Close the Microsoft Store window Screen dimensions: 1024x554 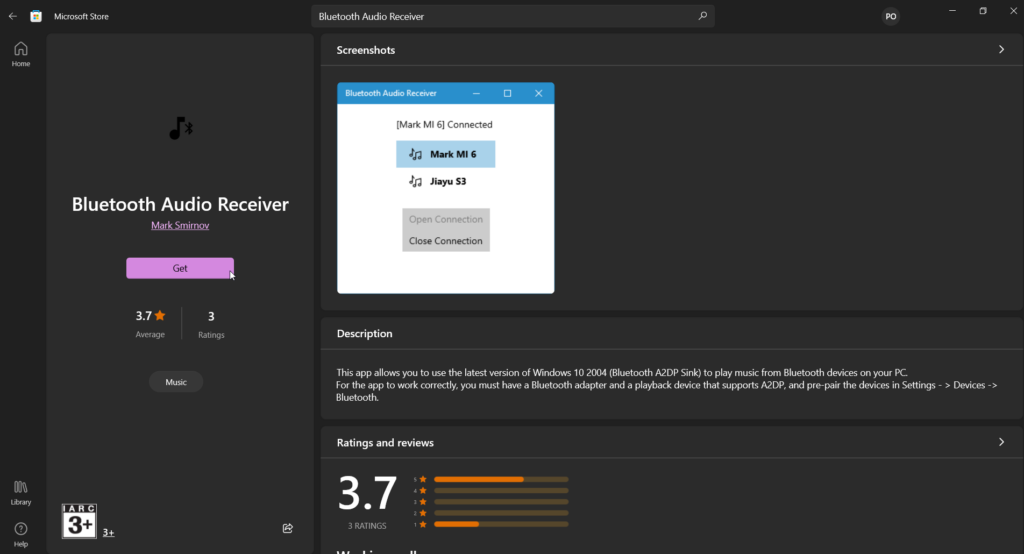point(1013,11)
